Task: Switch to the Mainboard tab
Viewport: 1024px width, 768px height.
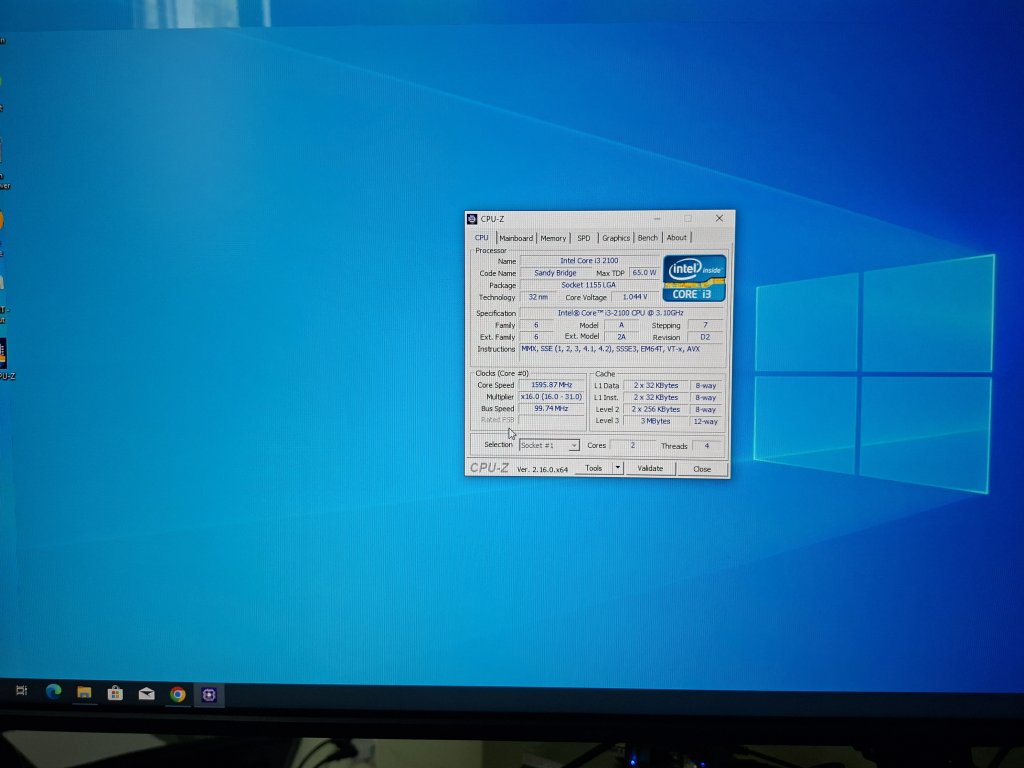Action: [x=516, y=238]
